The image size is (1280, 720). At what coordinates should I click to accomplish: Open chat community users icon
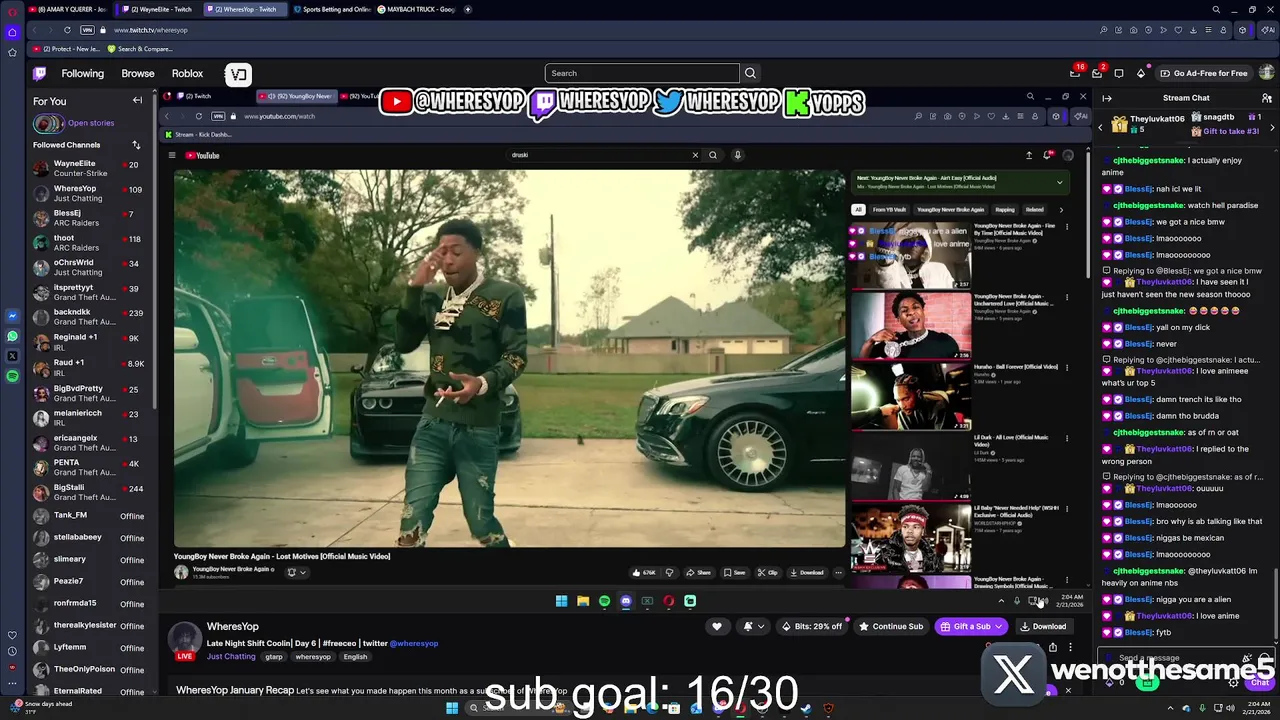point(1266,98)
